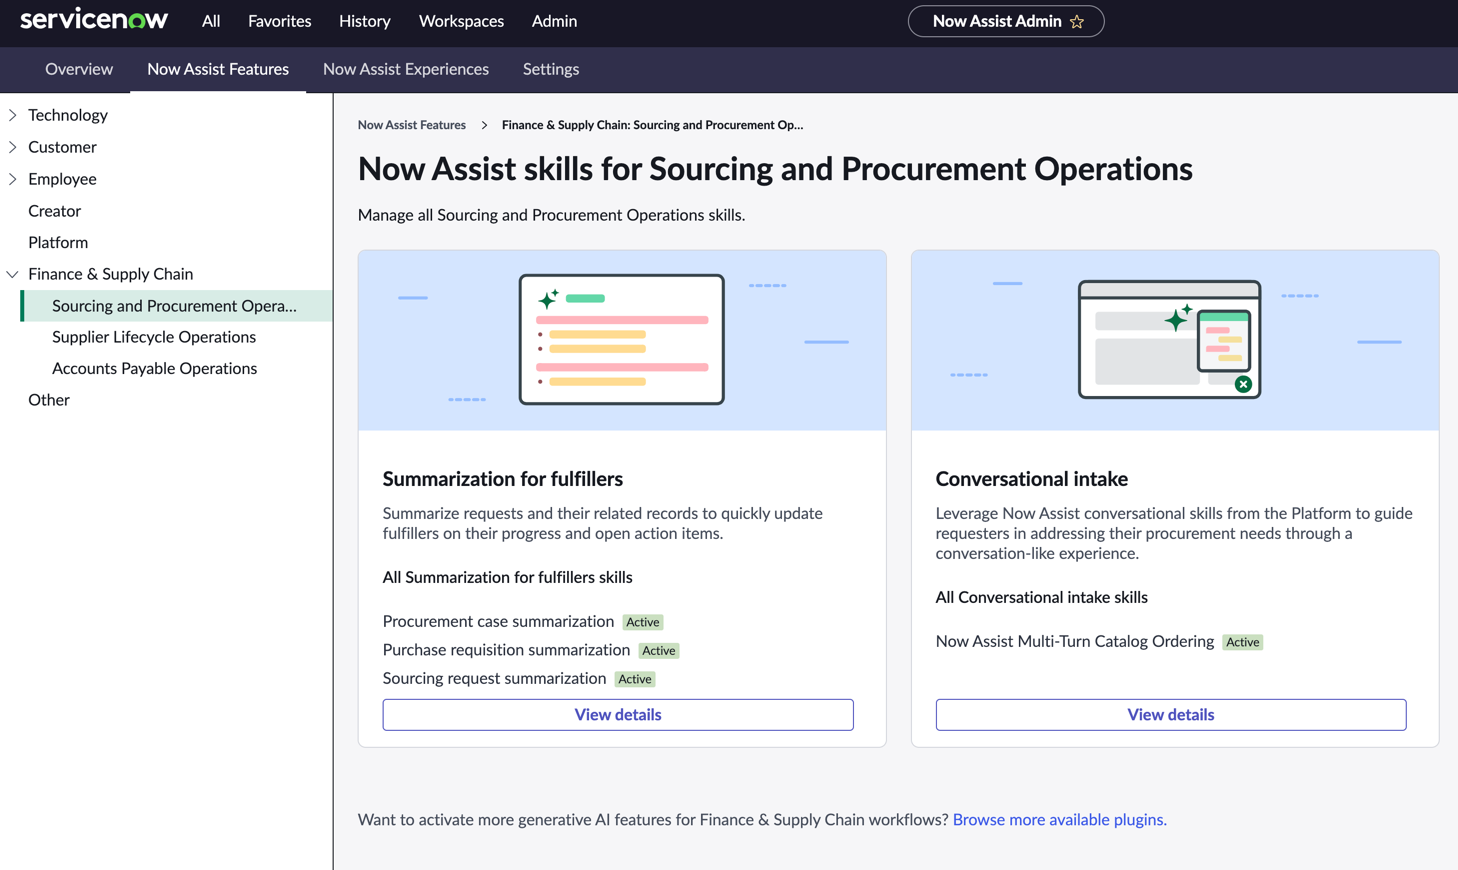Click the breadcrumb chevron separator
This screenshot has width=1458, height=870.
(x=484, y=125)
